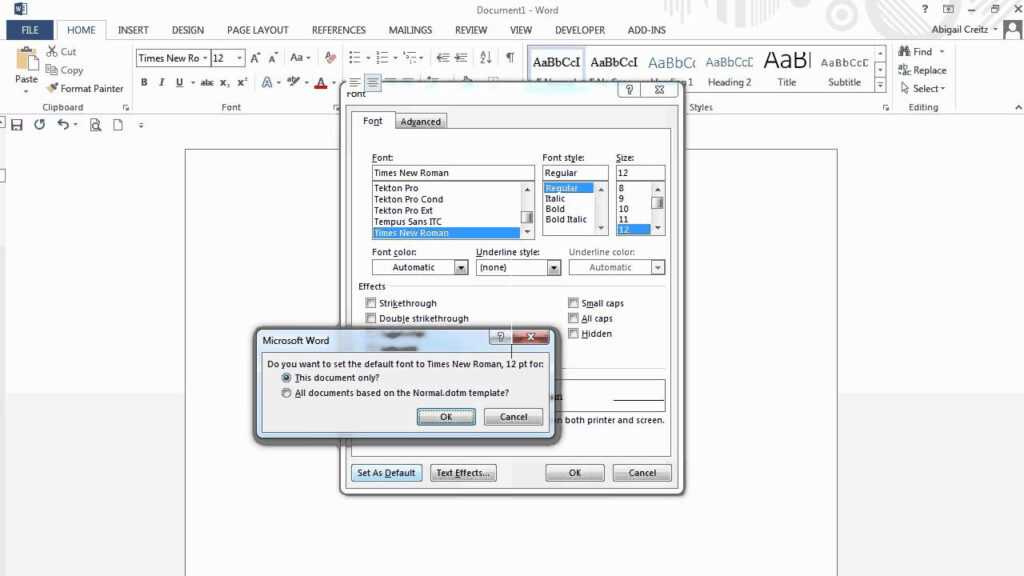Check the Small caps effect
Image resolution: width=1024 pixels, height=576 pixels.
(x=574, y=302)
